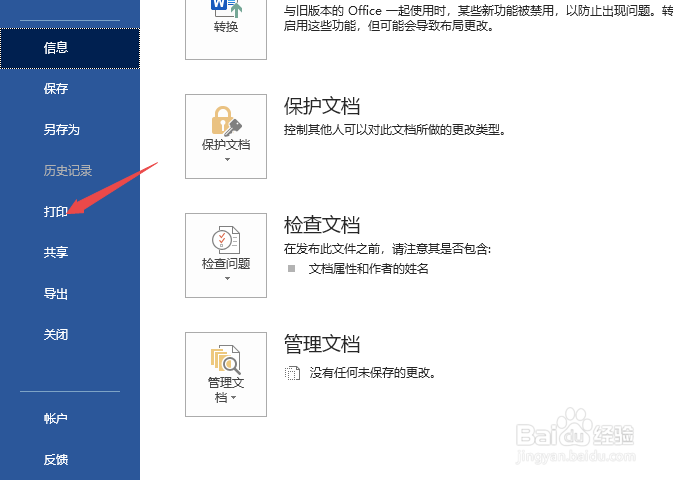Open 反馈 (Feedback) page
673x480 pixels.
[x=56, y=460]
